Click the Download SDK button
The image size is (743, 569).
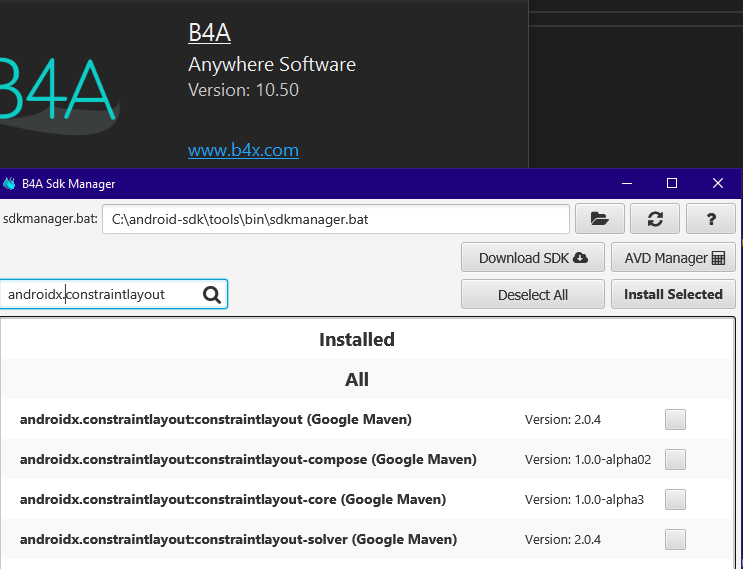(533, 257)
